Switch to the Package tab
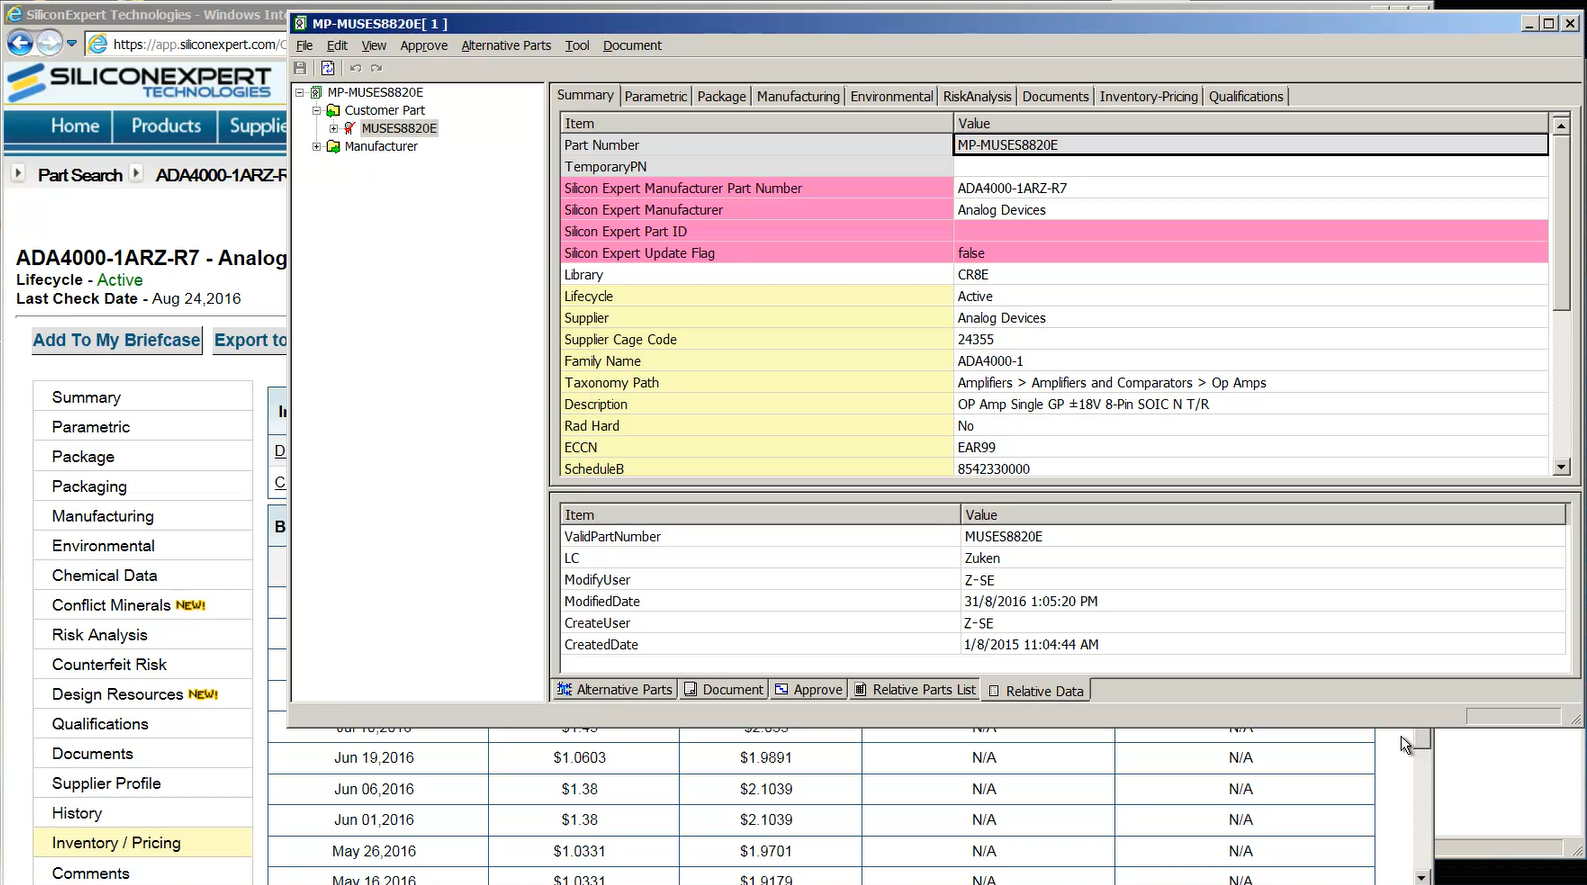This screenshot has width=1587, height=885. click(721, 96)
